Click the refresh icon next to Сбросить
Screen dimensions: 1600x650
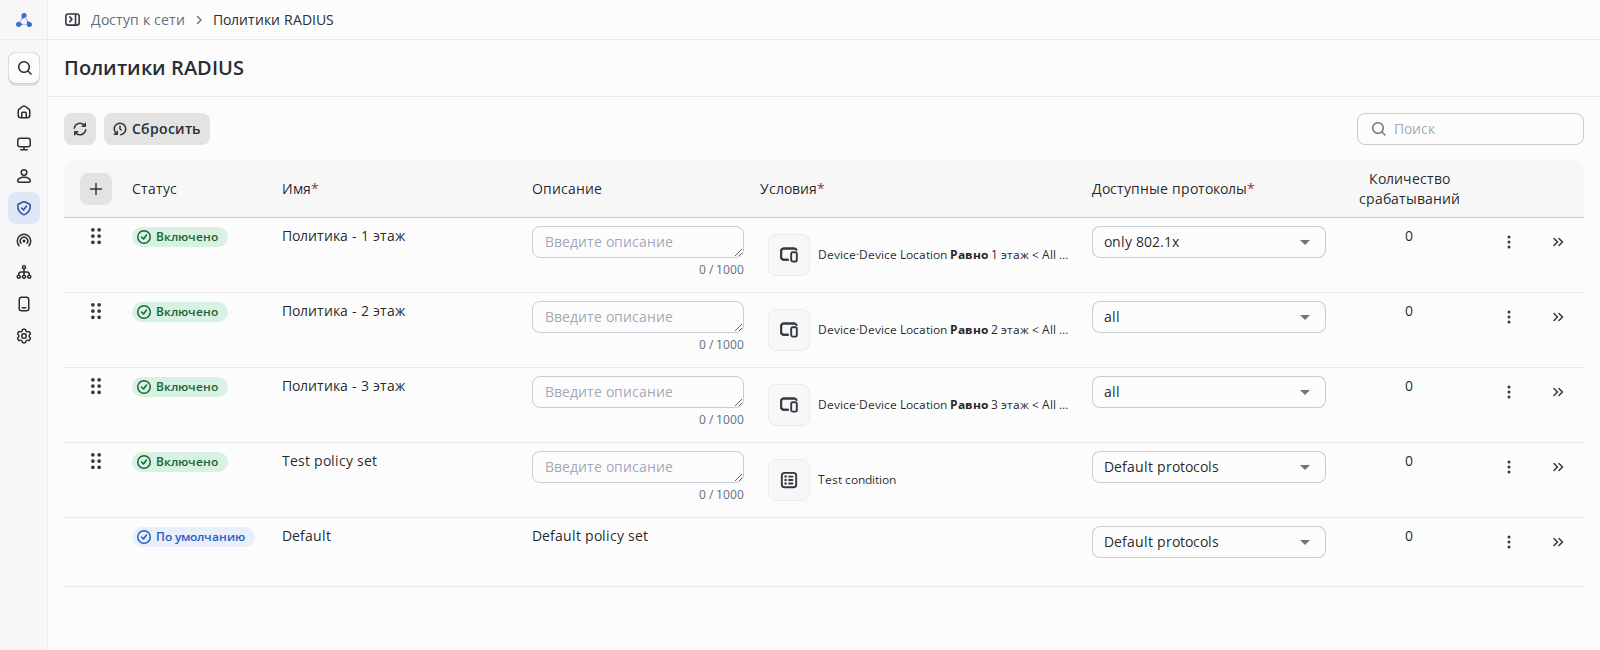click(80, 129)
